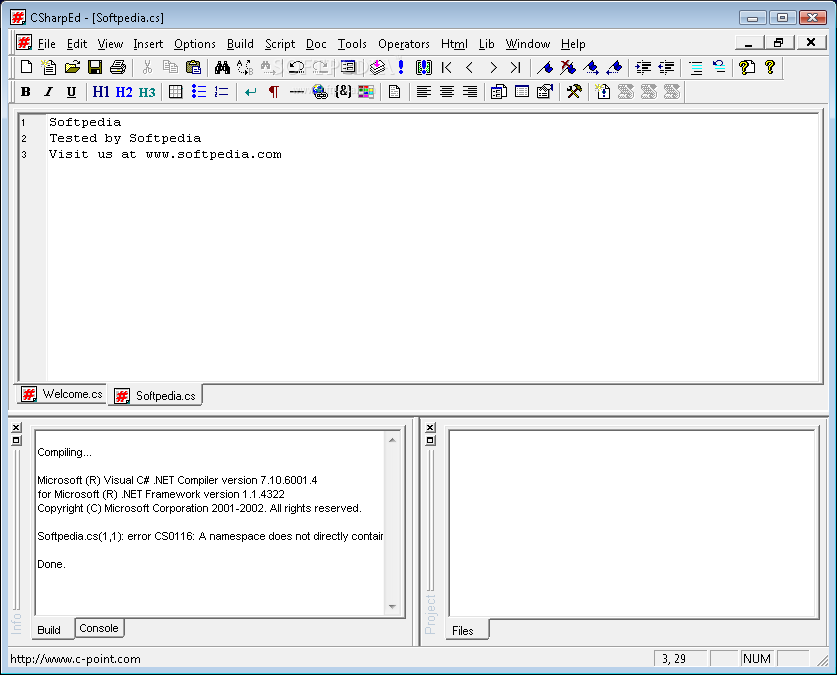
Task: Click the Replace A-to-B icon
Action: (x=245, y=67)
